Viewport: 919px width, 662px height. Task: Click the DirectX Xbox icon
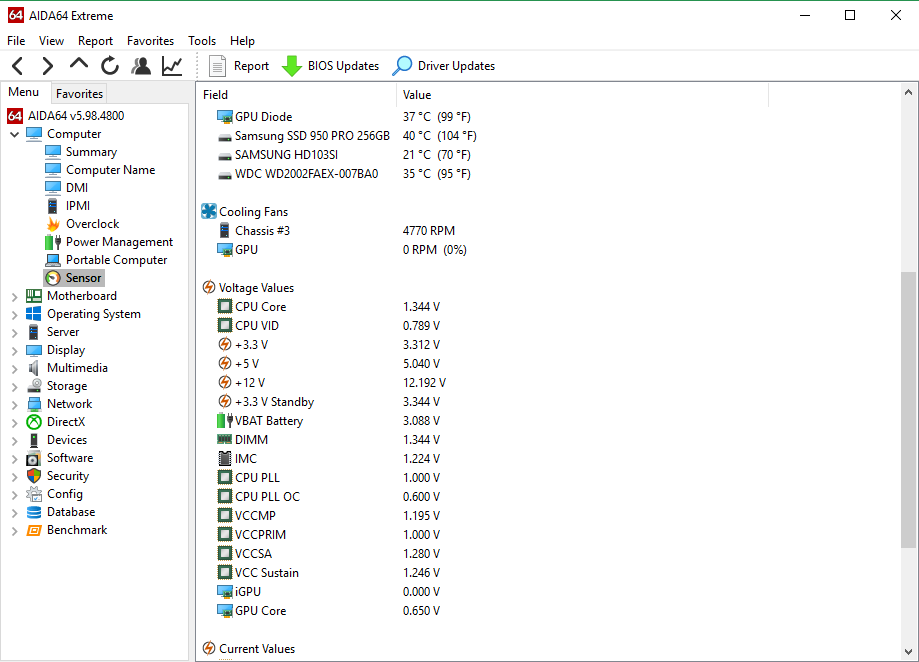(x=34, y=422)
